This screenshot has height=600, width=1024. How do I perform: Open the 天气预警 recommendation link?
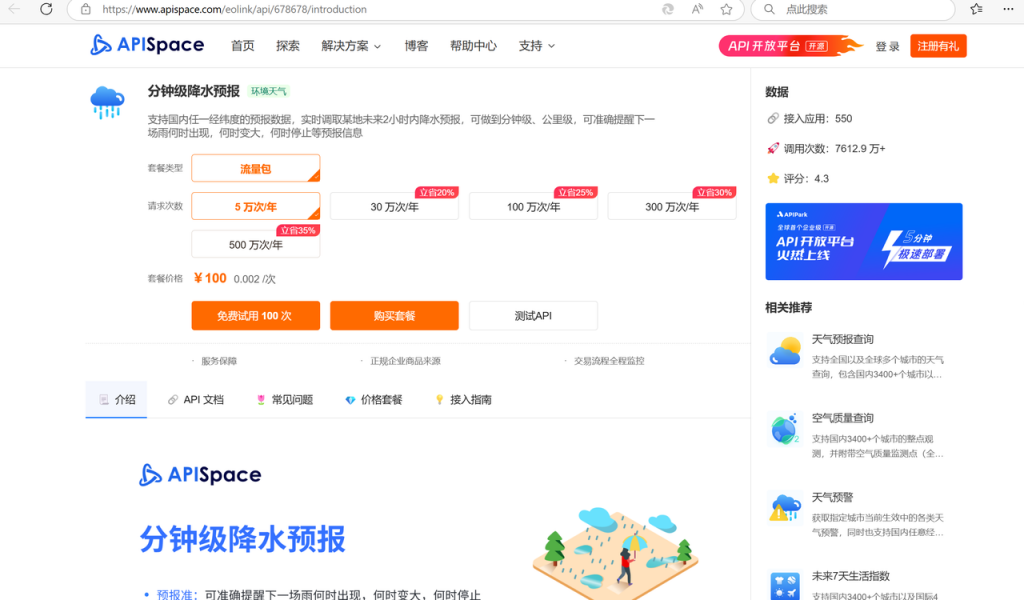(x=832, y=497)
